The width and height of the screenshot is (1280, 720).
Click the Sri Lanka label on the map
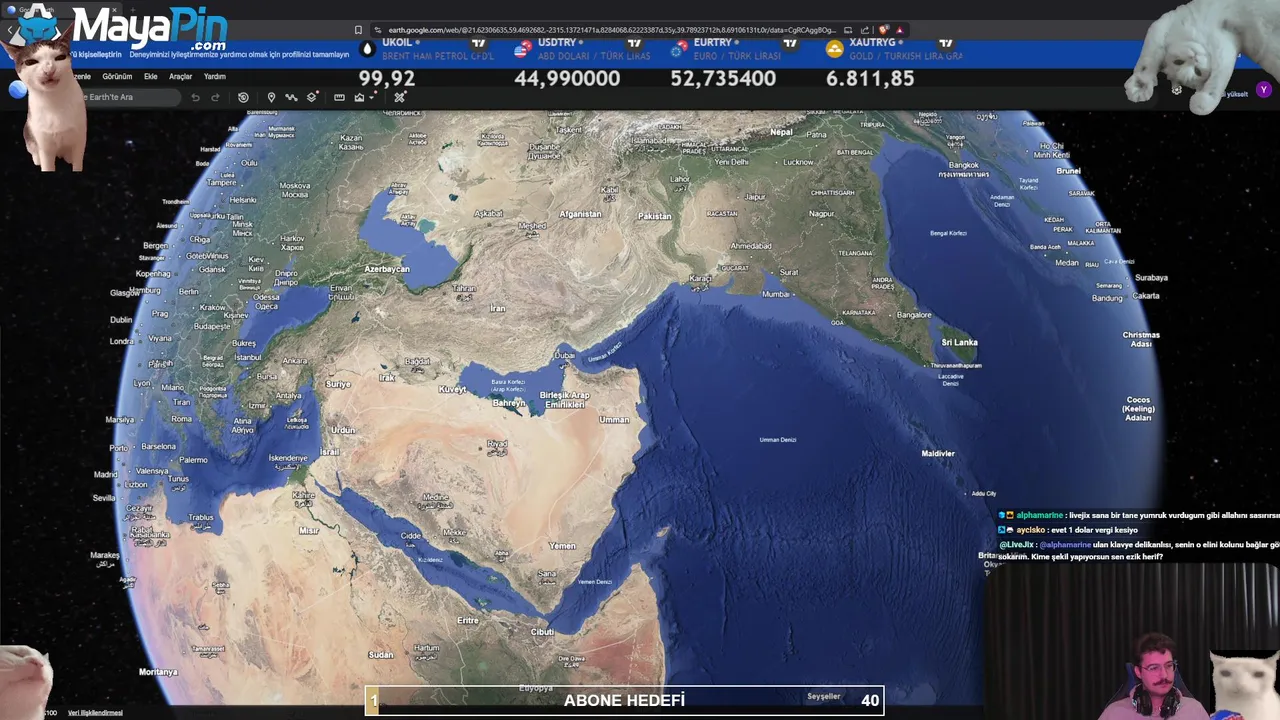(x=959, y=342)
